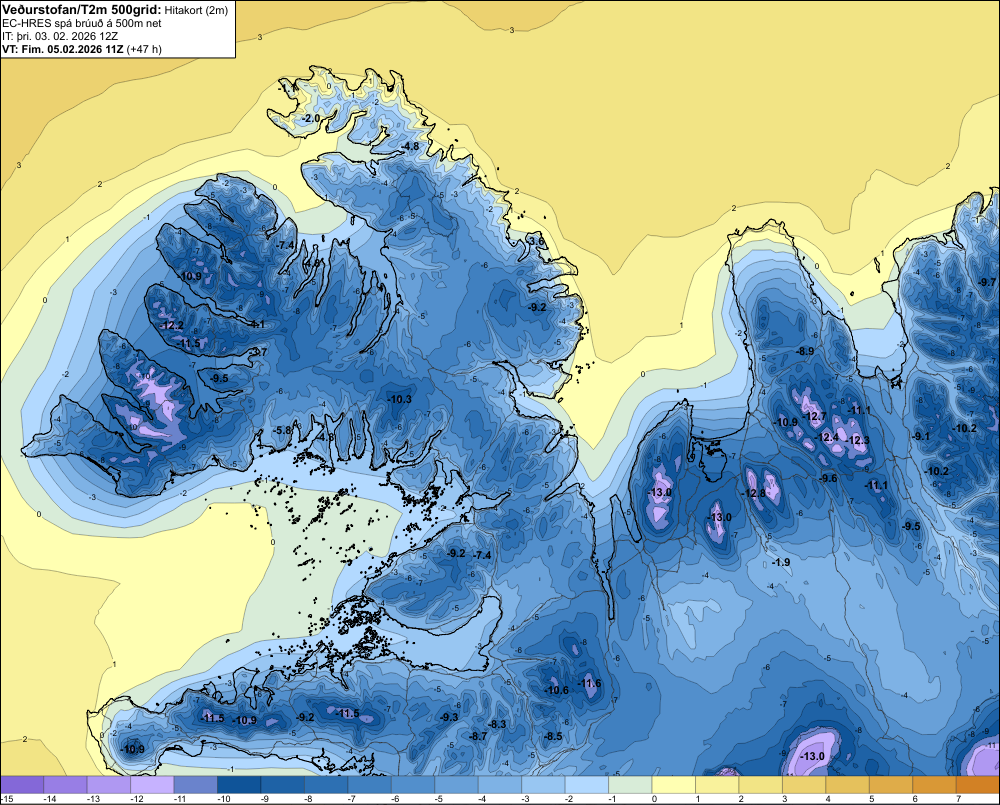The image size is (1000, 805).
Task: Click the '-8.5' temperature label
Action: coord(553,736)
